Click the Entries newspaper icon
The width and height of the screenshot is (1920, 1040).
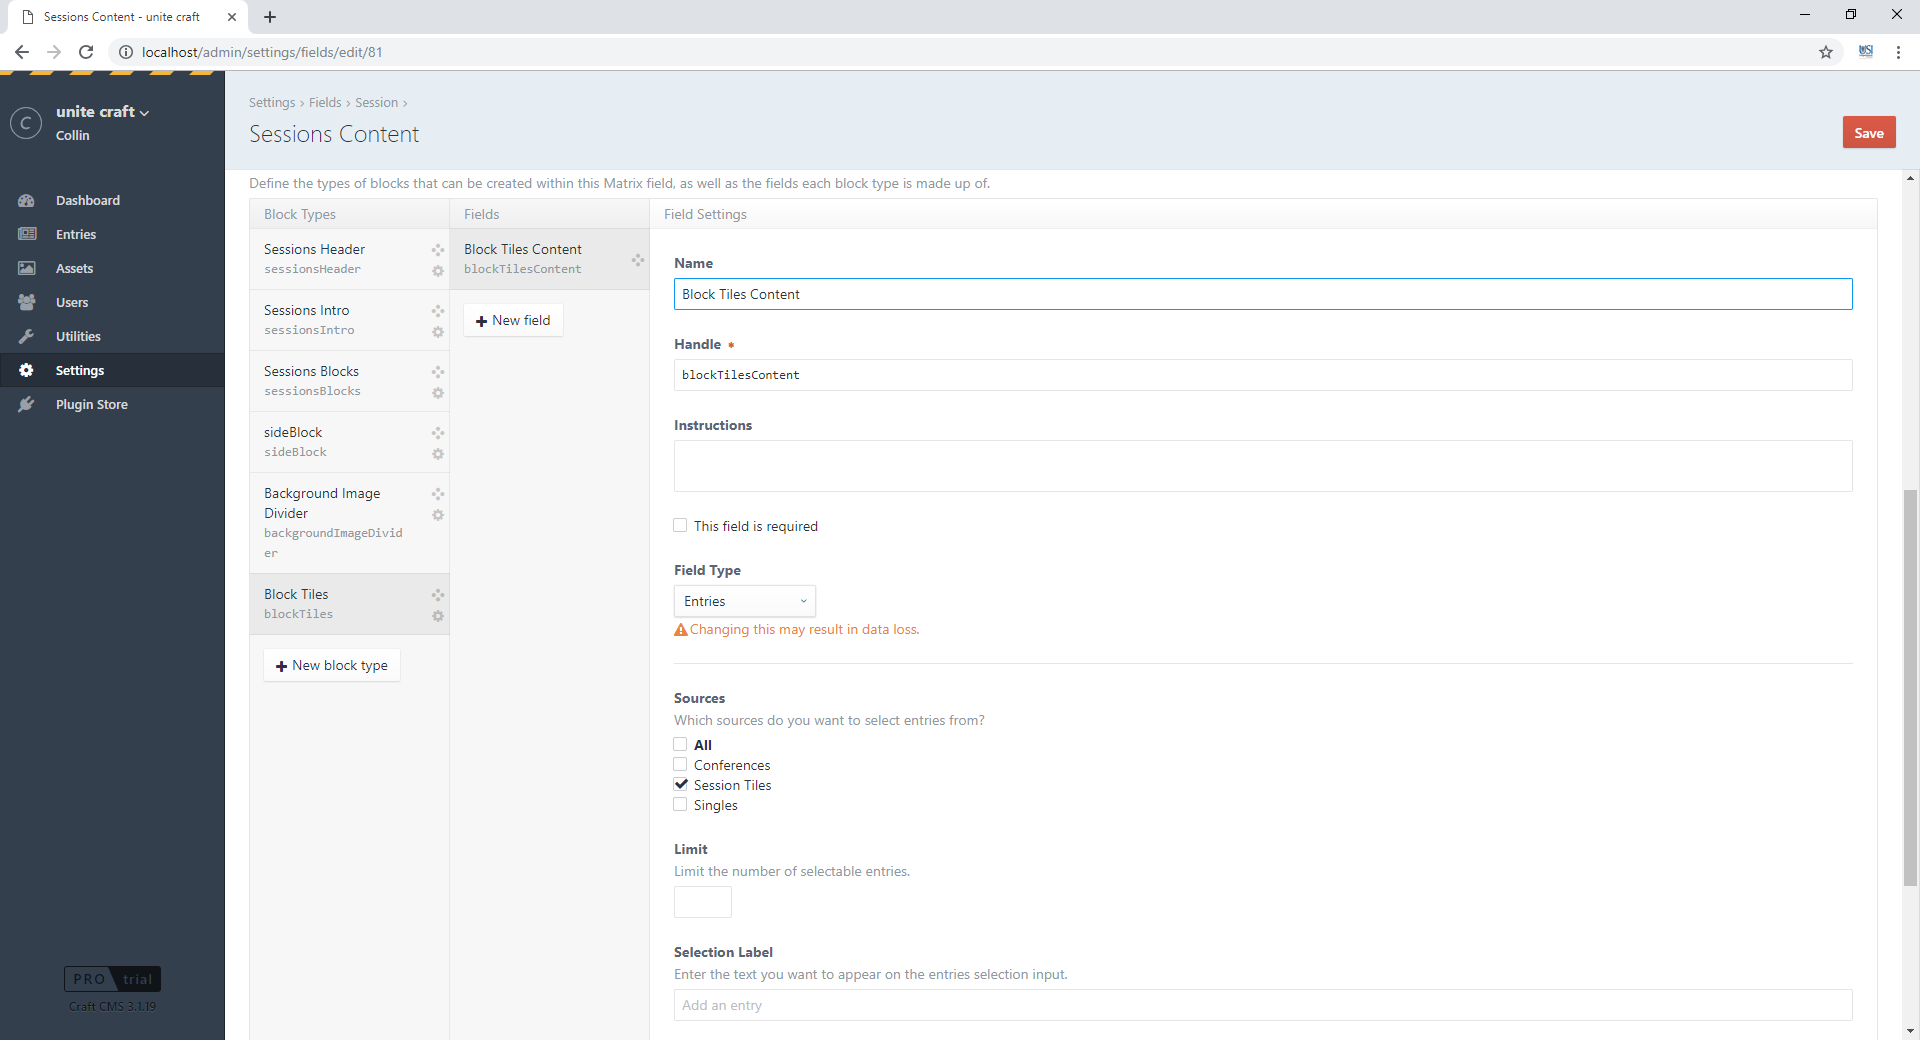(x=26, y=234)
